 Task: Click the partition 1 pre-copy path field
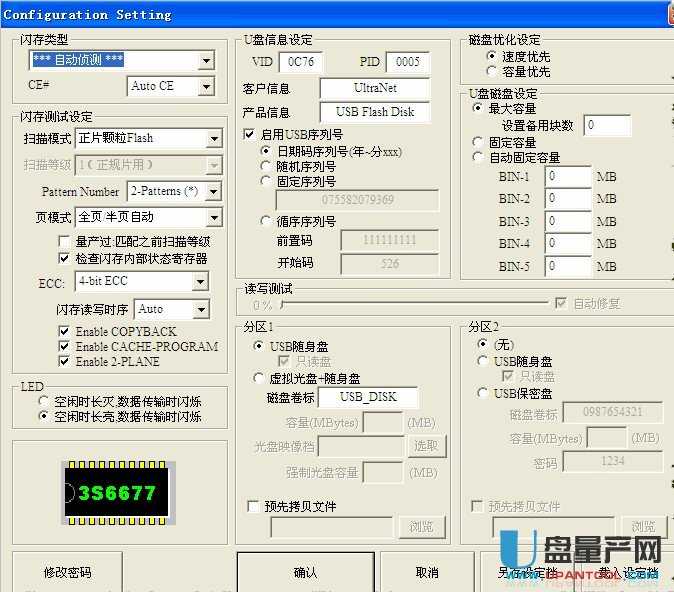click(x=332, y=527)
